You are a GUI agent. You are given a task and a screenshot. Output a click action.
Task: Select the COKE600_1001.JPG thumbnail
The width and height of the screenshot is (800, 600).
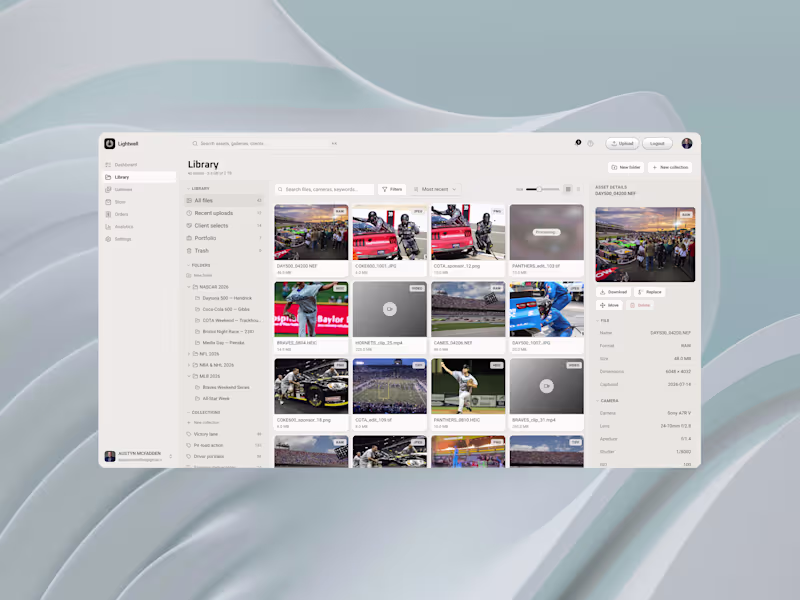(x=390, y=232)
